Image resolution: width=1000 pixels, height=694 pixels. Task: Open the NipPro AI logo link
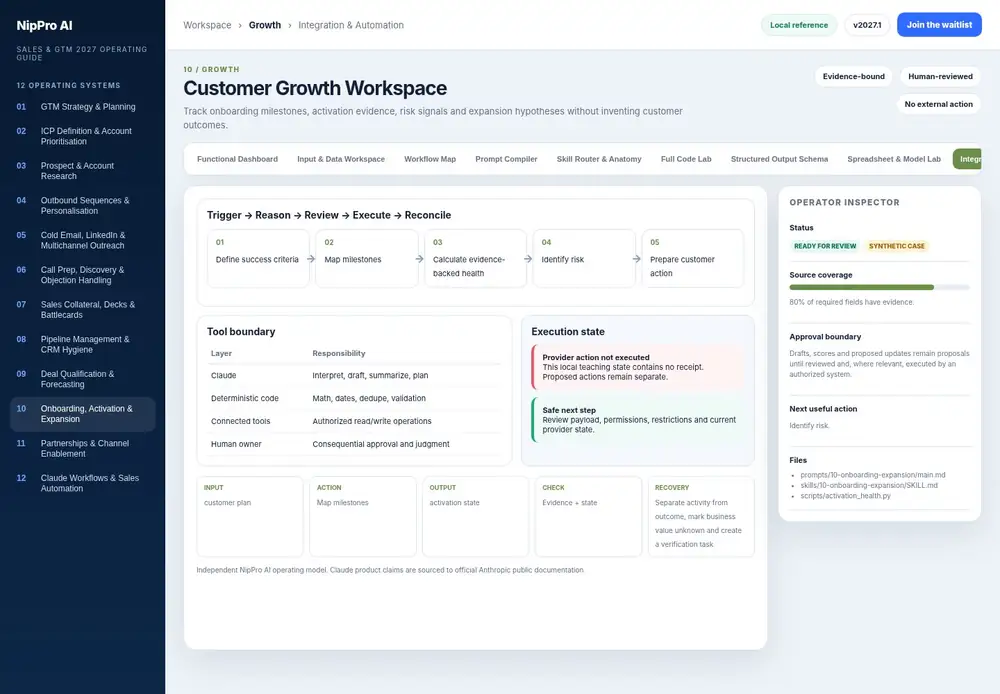[x=44, y=26]
